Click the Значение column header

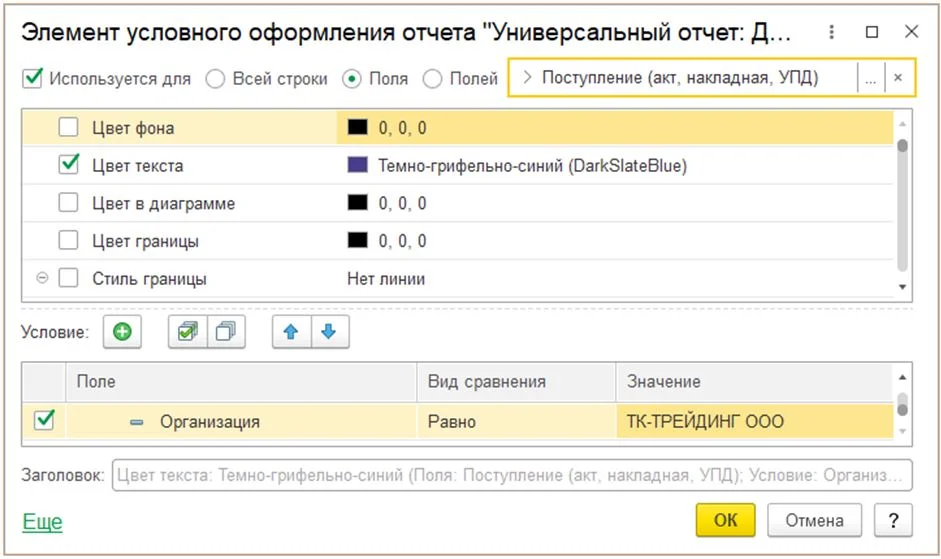(x=754, y=382)
